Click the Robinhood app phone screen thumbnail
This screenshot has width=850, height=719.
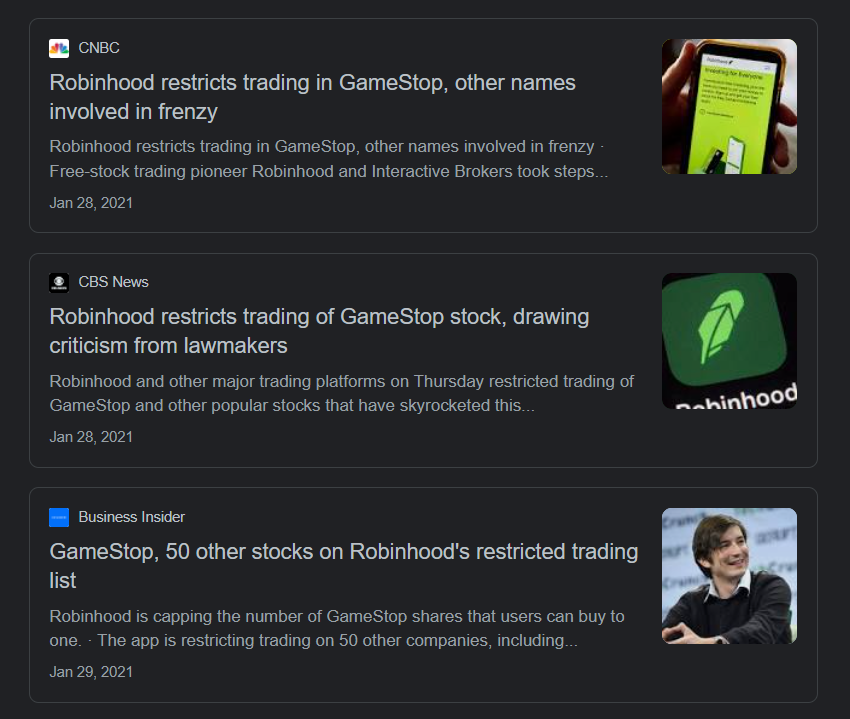click(x=729, y=105)
